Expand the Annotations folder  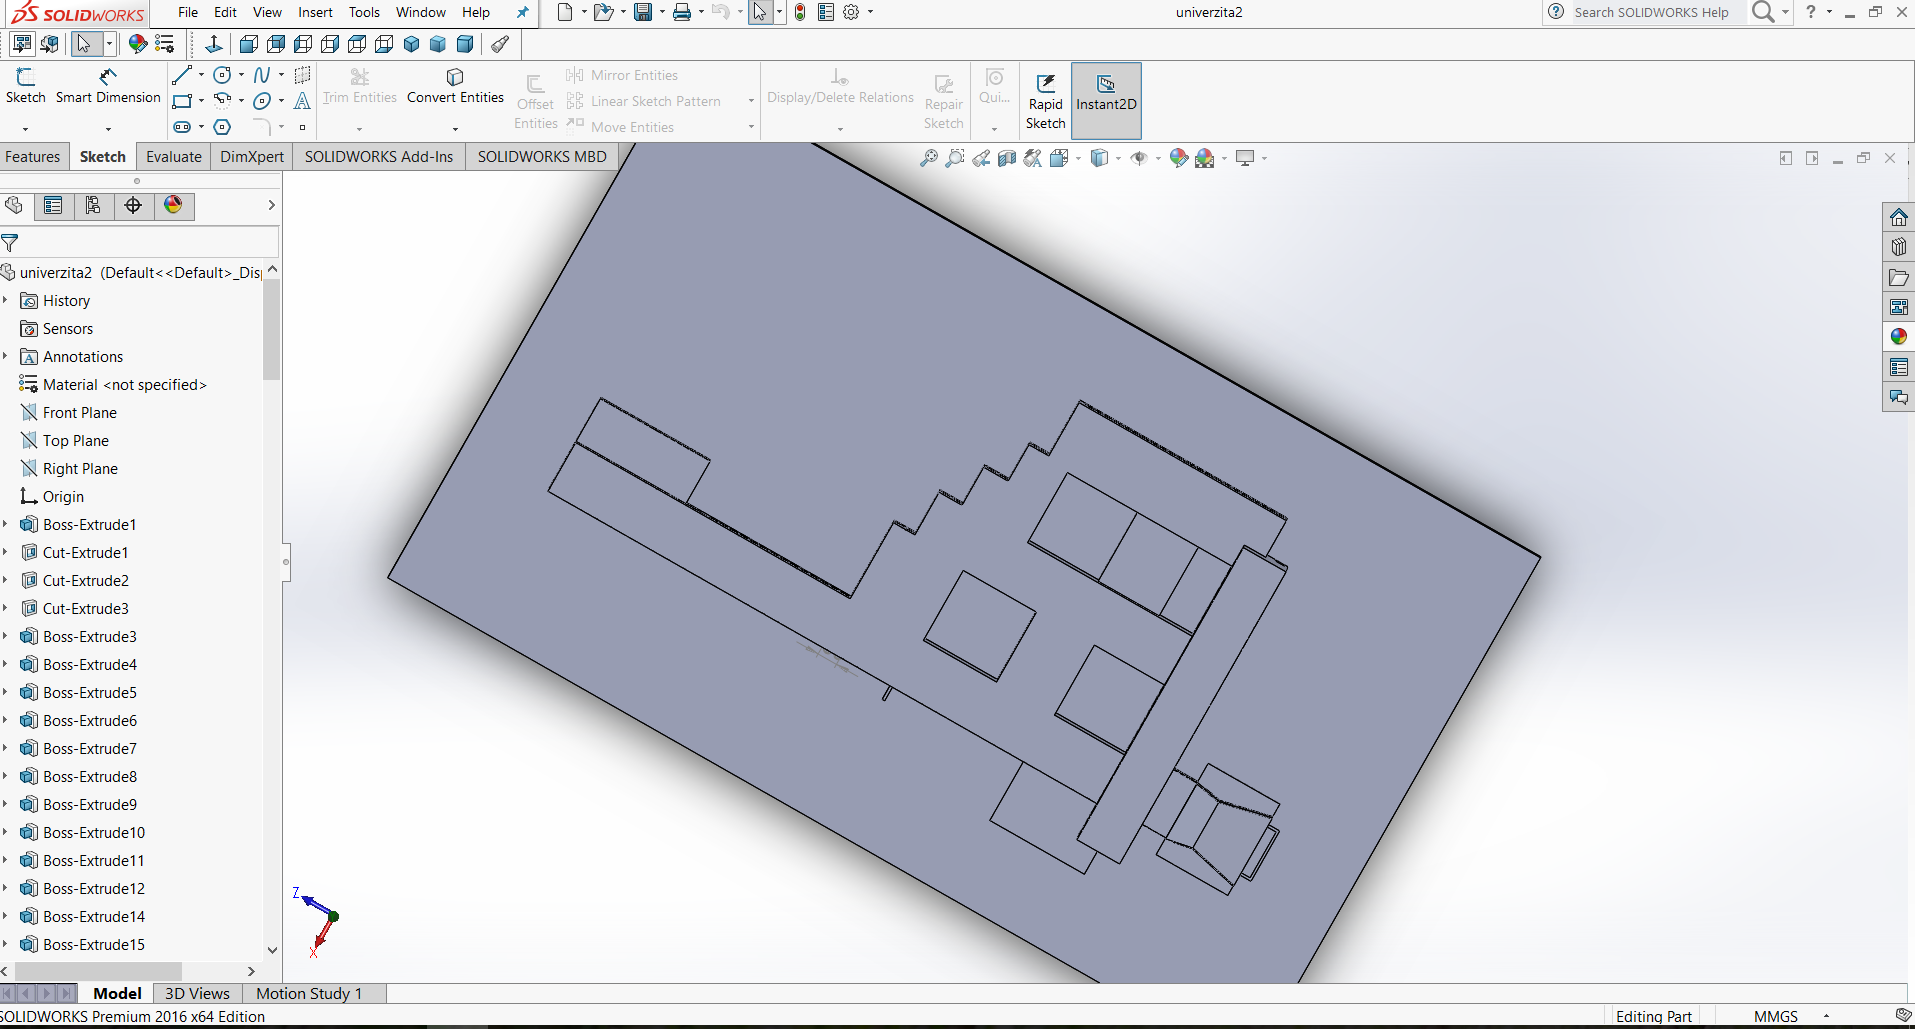tap(6, 356)
